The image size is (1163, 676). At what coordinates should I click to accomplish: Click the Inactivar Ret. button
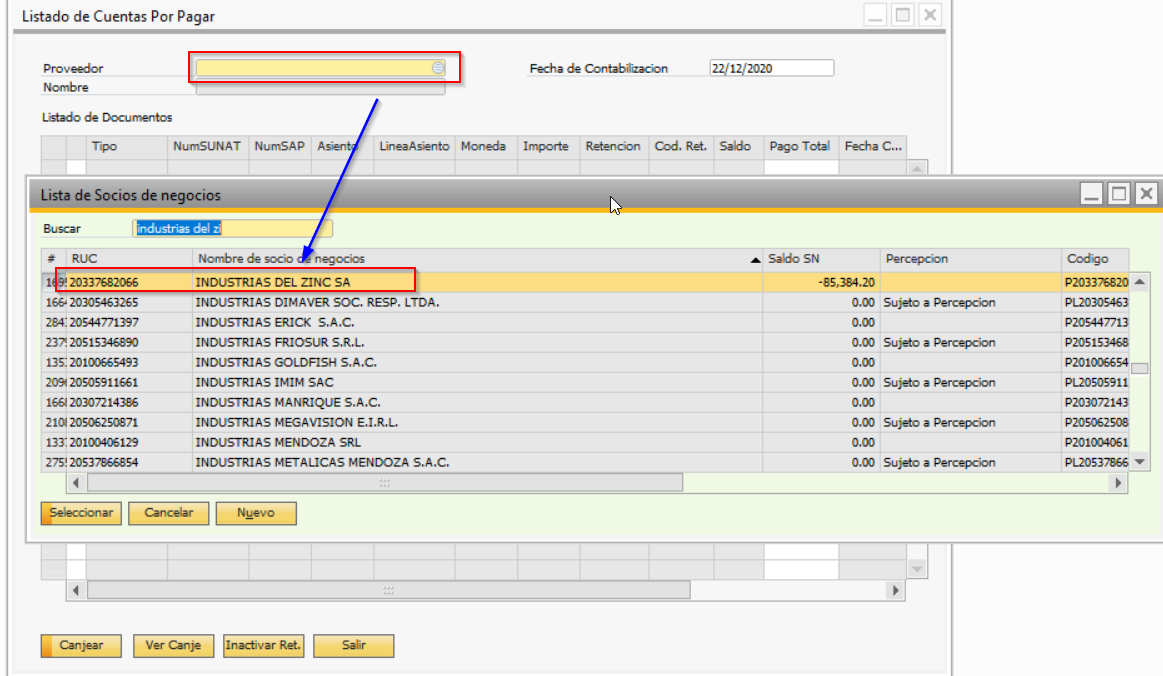263,646
